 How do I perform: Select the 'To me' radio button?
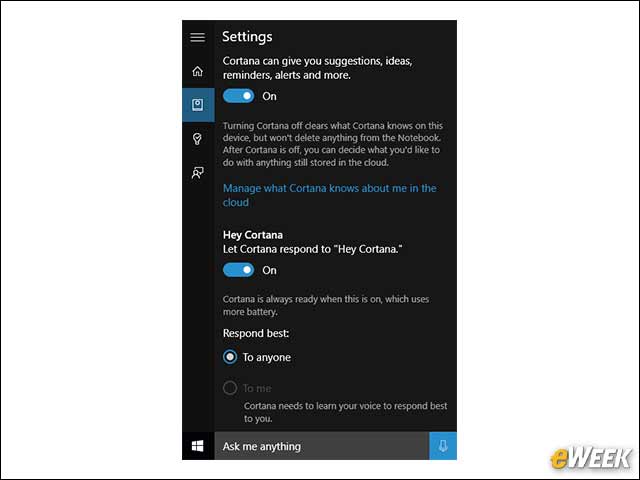[230, 388]
